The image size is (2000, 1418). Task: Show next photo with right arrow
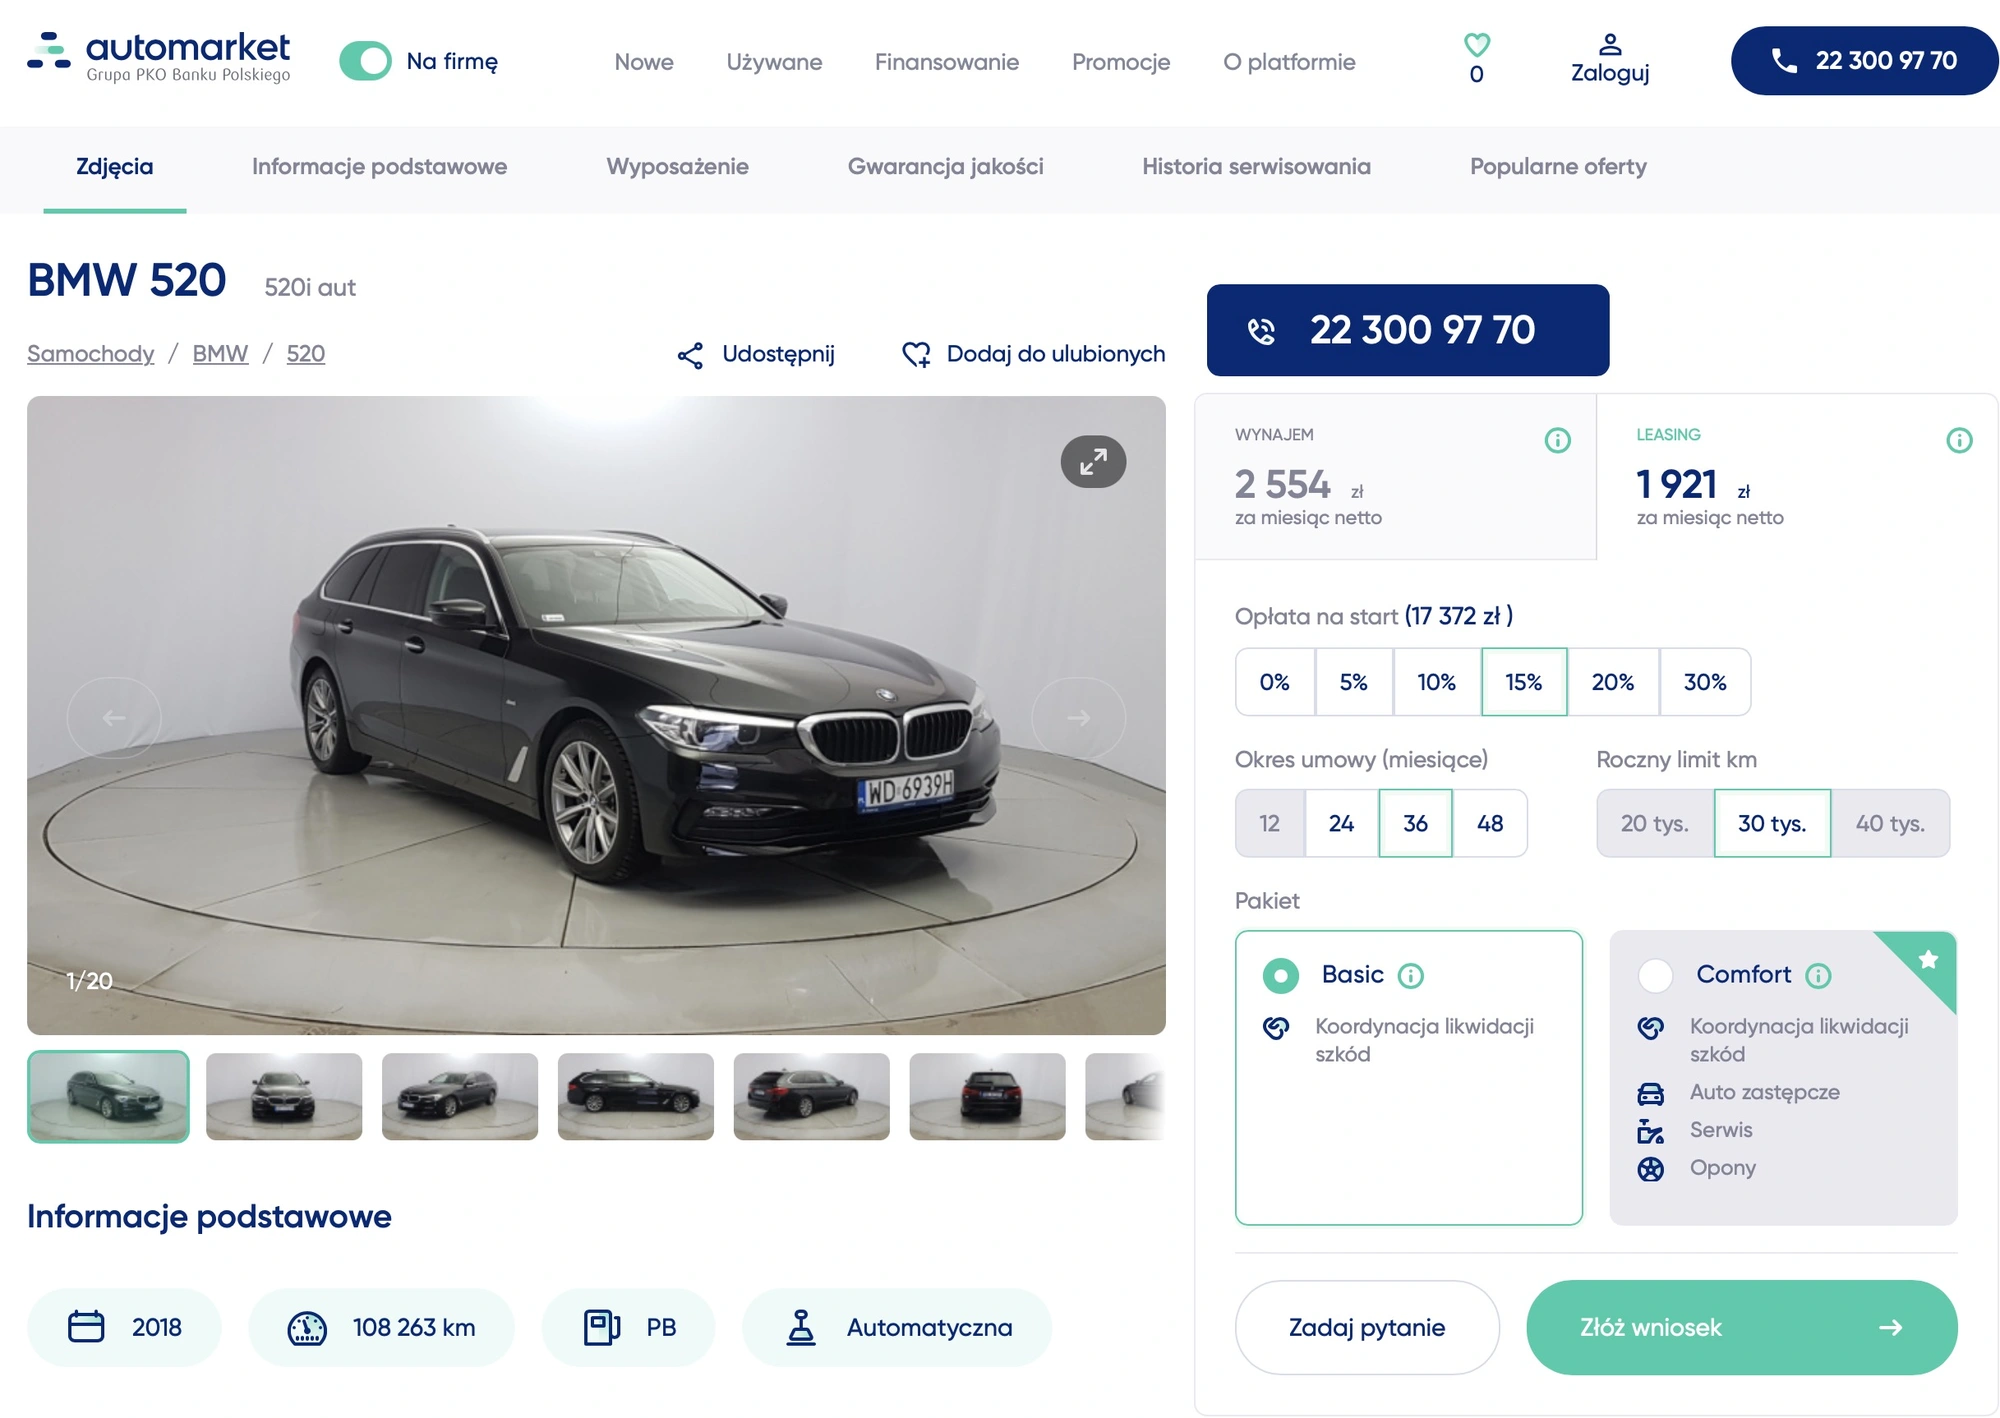1078,718
